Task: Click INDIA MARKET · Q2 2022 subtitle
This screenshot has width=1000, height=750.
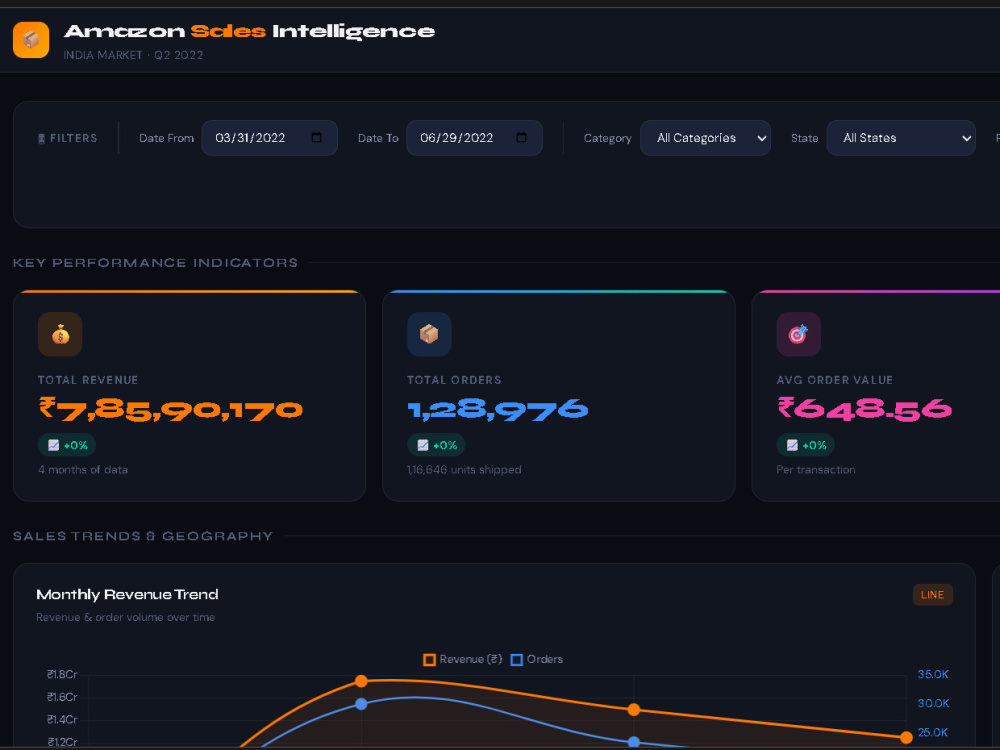Action: 133,55
